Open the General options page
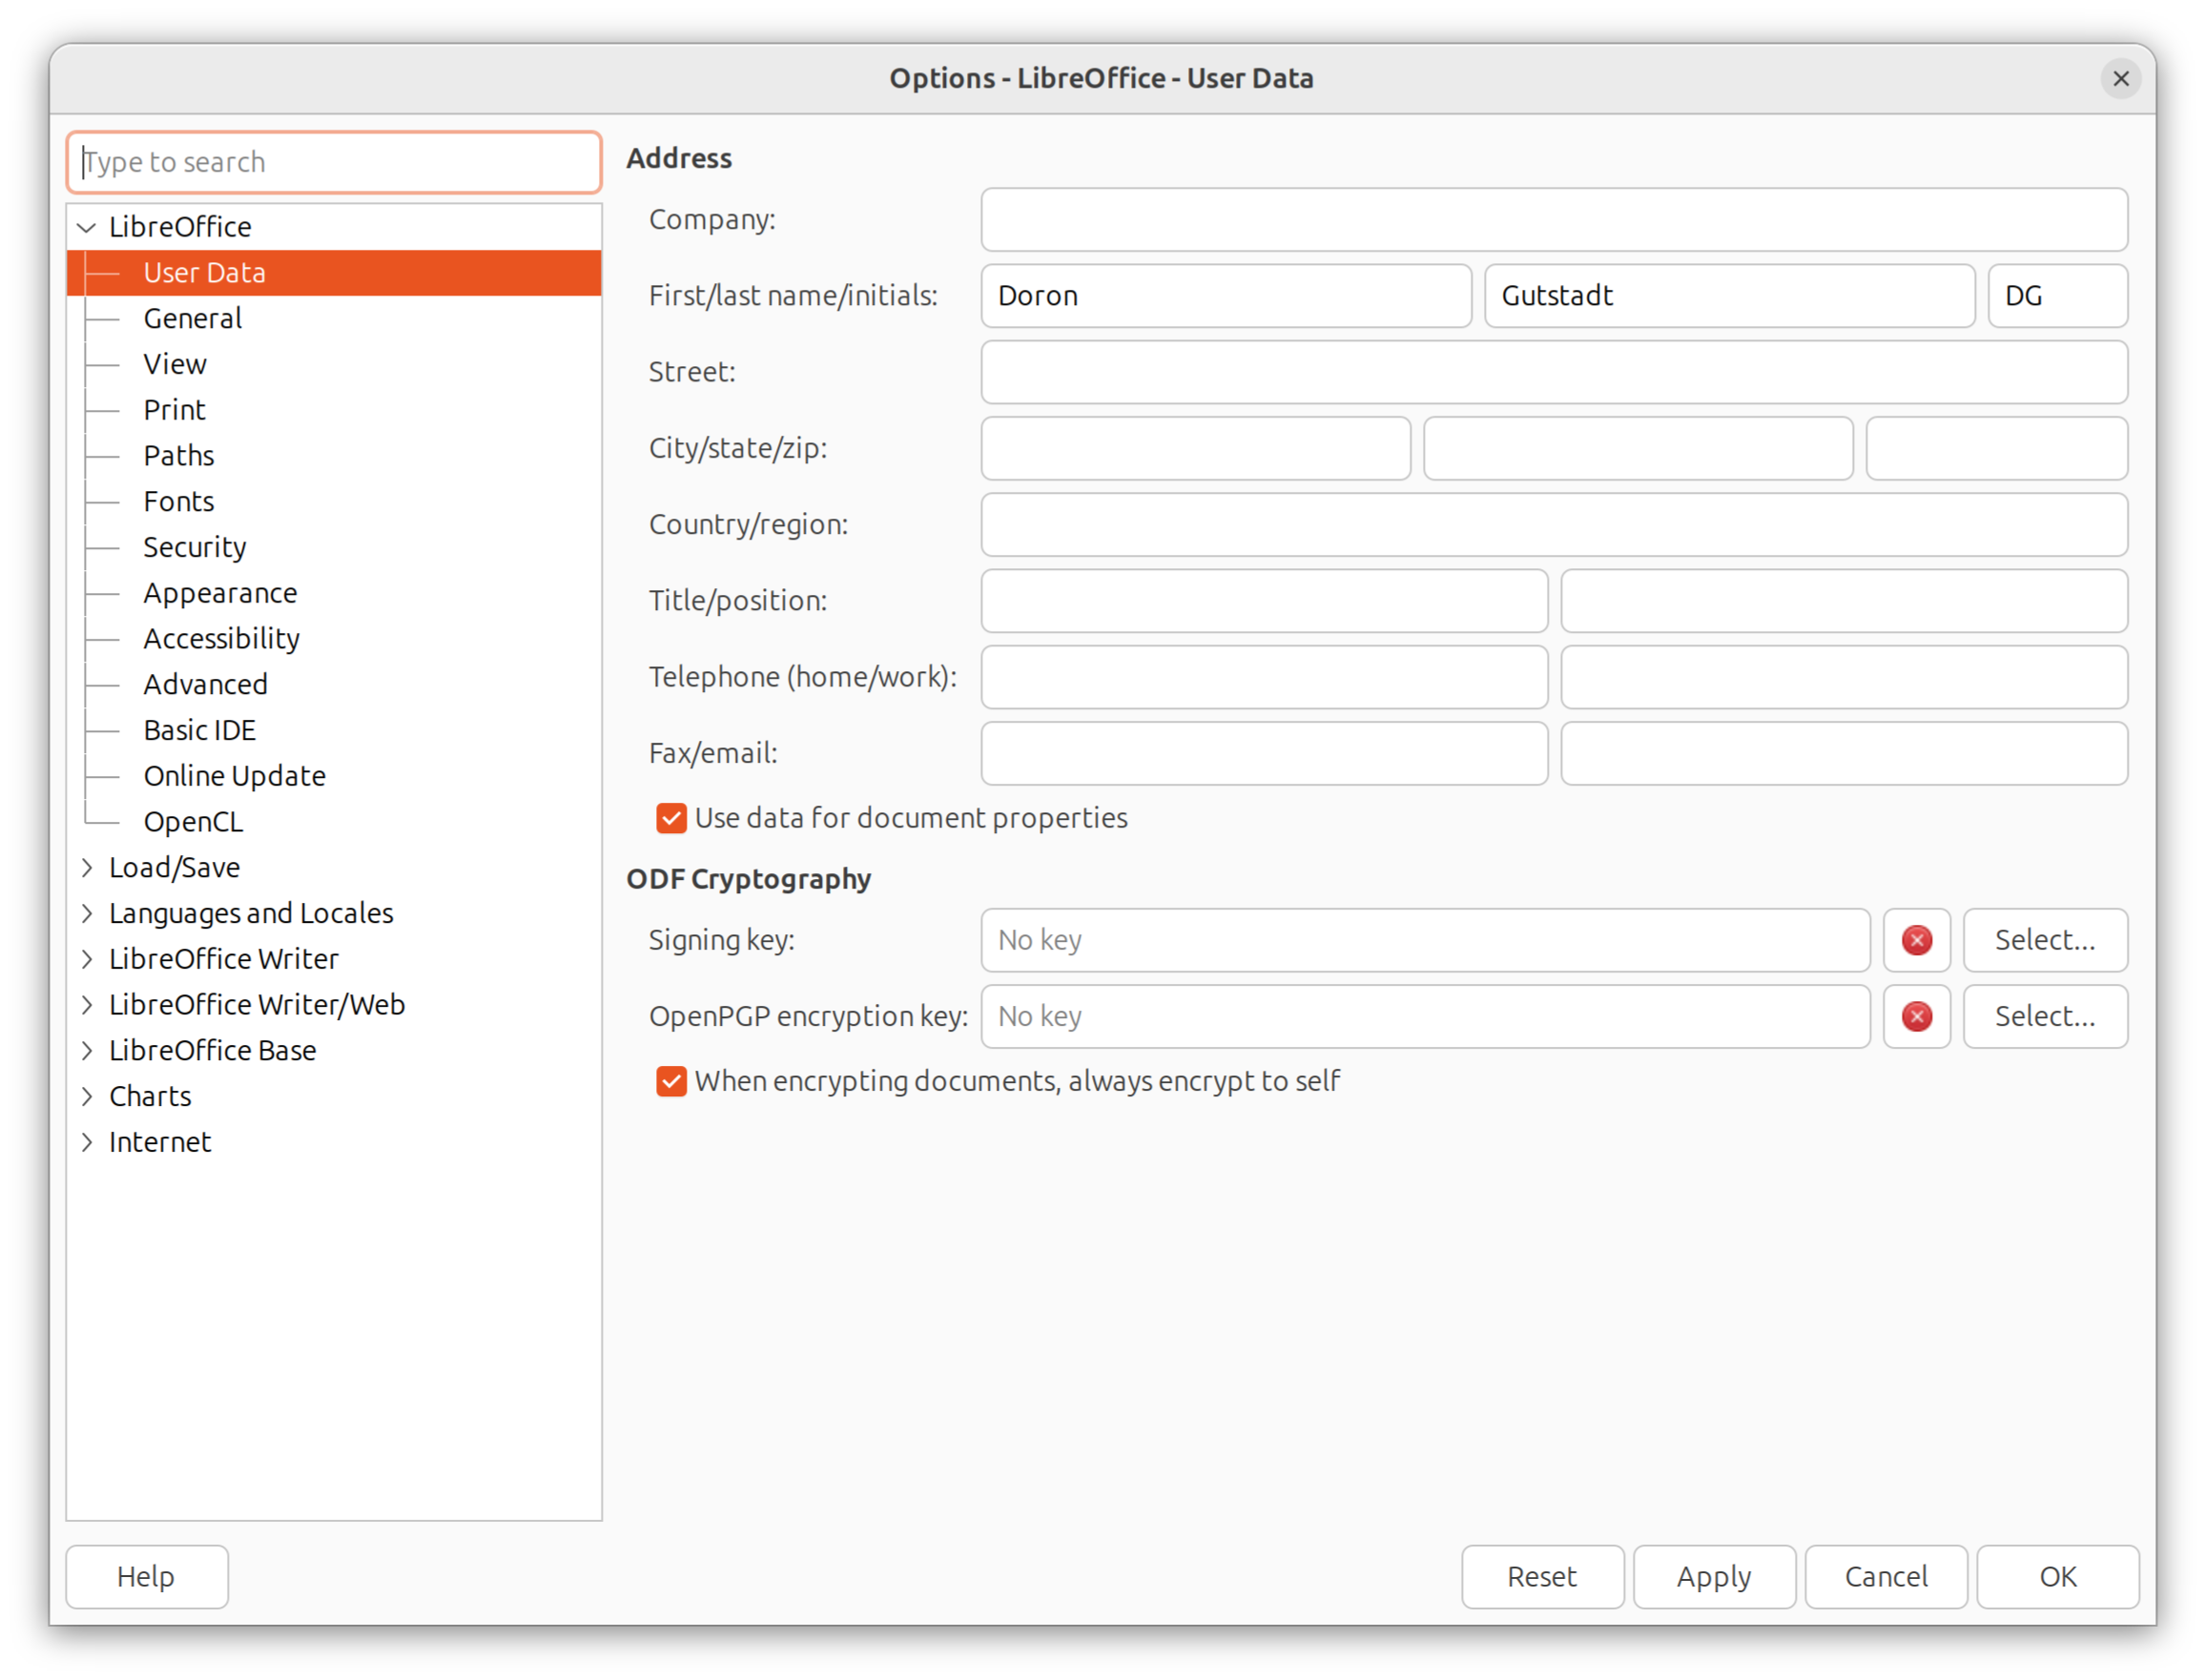 tap(192, 318)
